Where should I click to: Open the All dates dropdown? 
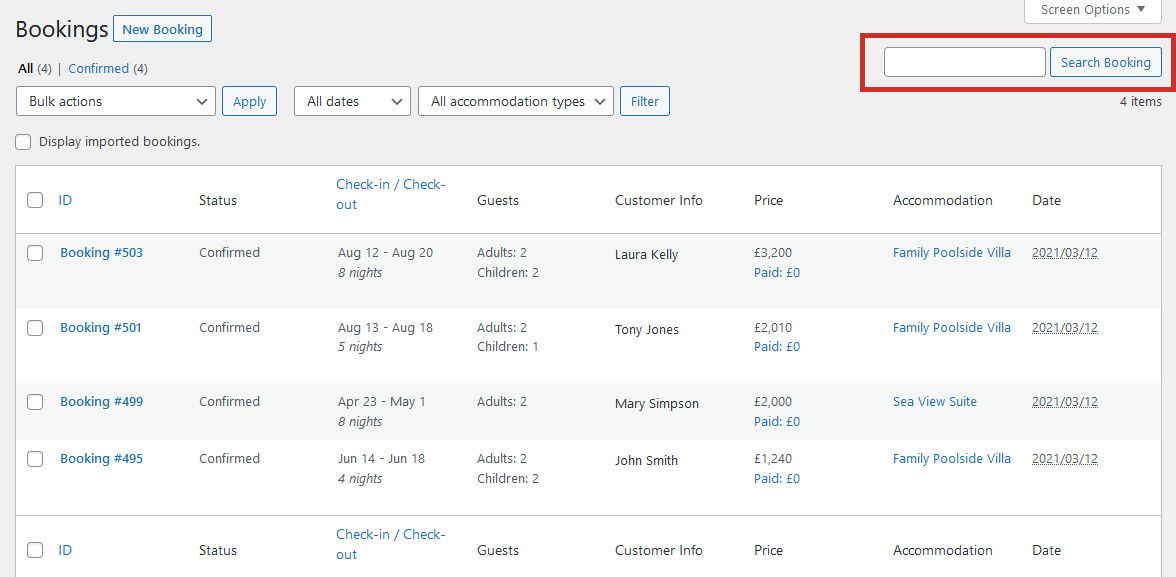352,101
